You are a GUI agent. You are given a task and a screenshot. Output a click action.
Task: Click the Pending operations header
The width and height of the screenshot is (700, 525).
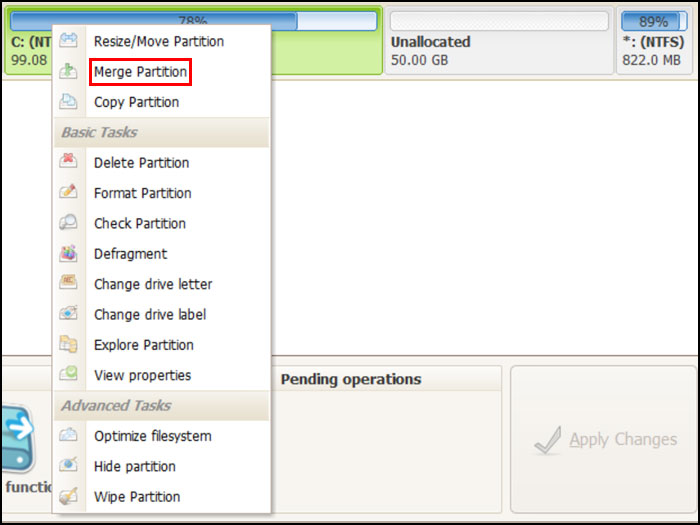(351, 379)
